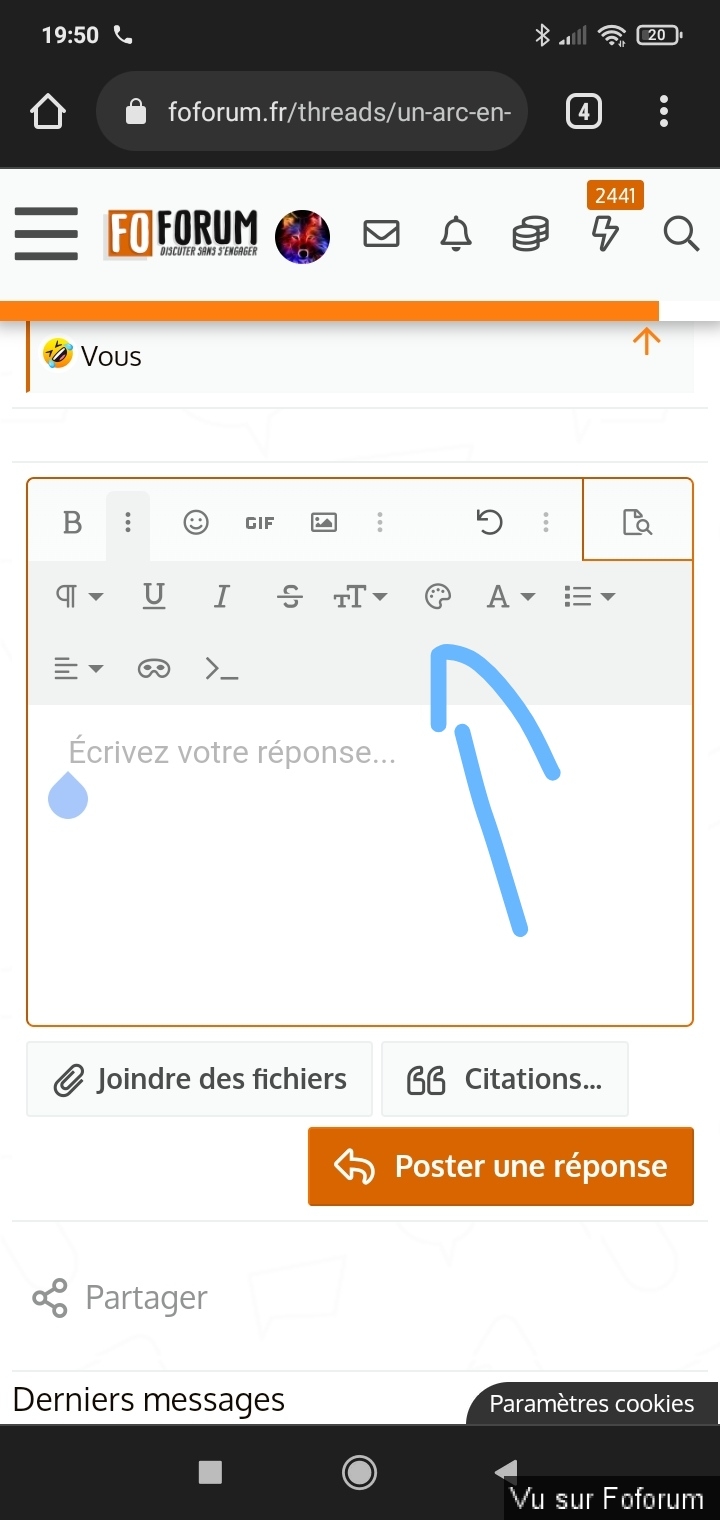The height and width of the screenshot is (1520, 720).
Task: Toggle italic formatting
Action: (x=222, y=597)
